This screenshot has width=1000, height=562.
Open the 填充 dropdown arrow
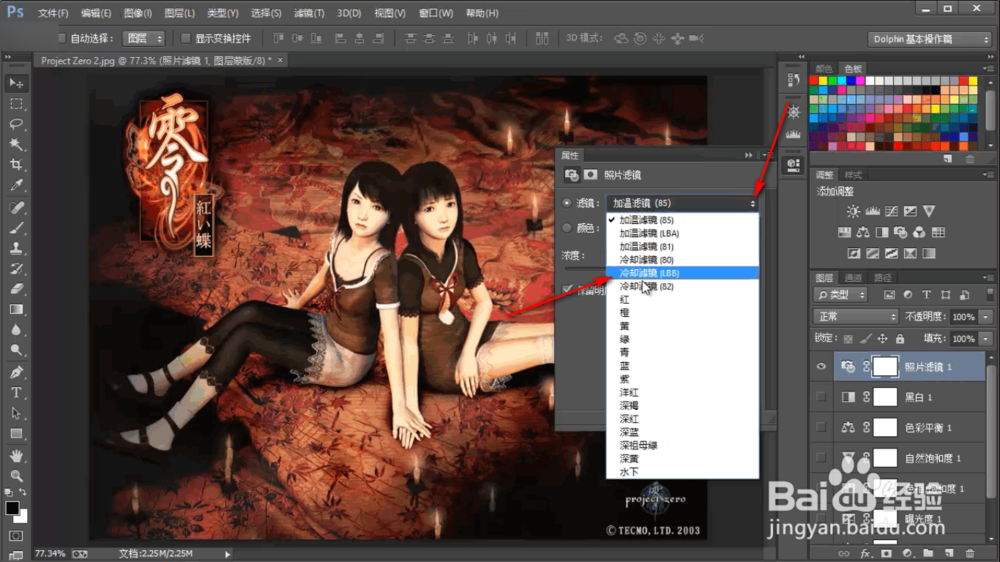coord(986,339)
